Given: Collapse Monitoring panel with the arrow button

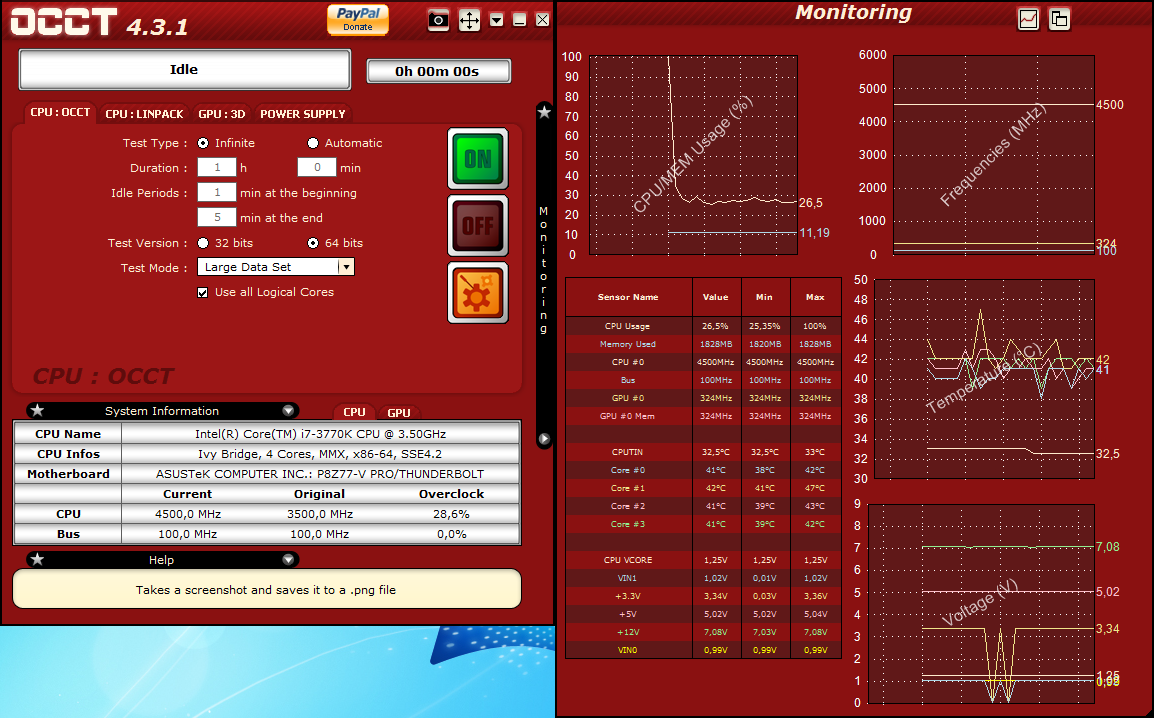Looking at the screenshot, I should [x=544, y=439].
